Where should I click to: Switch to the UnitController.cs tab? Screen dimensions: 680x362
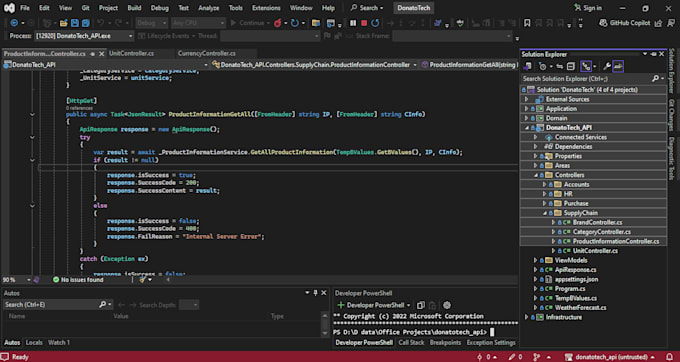131,53
